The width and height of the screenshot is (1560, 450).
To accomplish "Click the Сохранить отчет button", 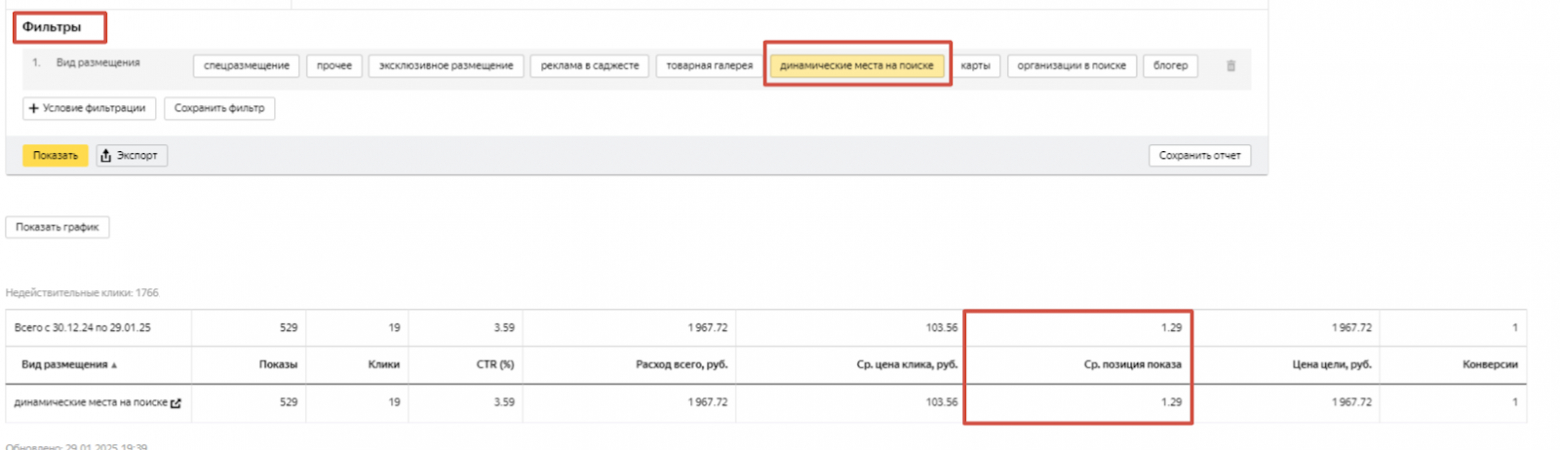I will click(x=1199, y=156).
